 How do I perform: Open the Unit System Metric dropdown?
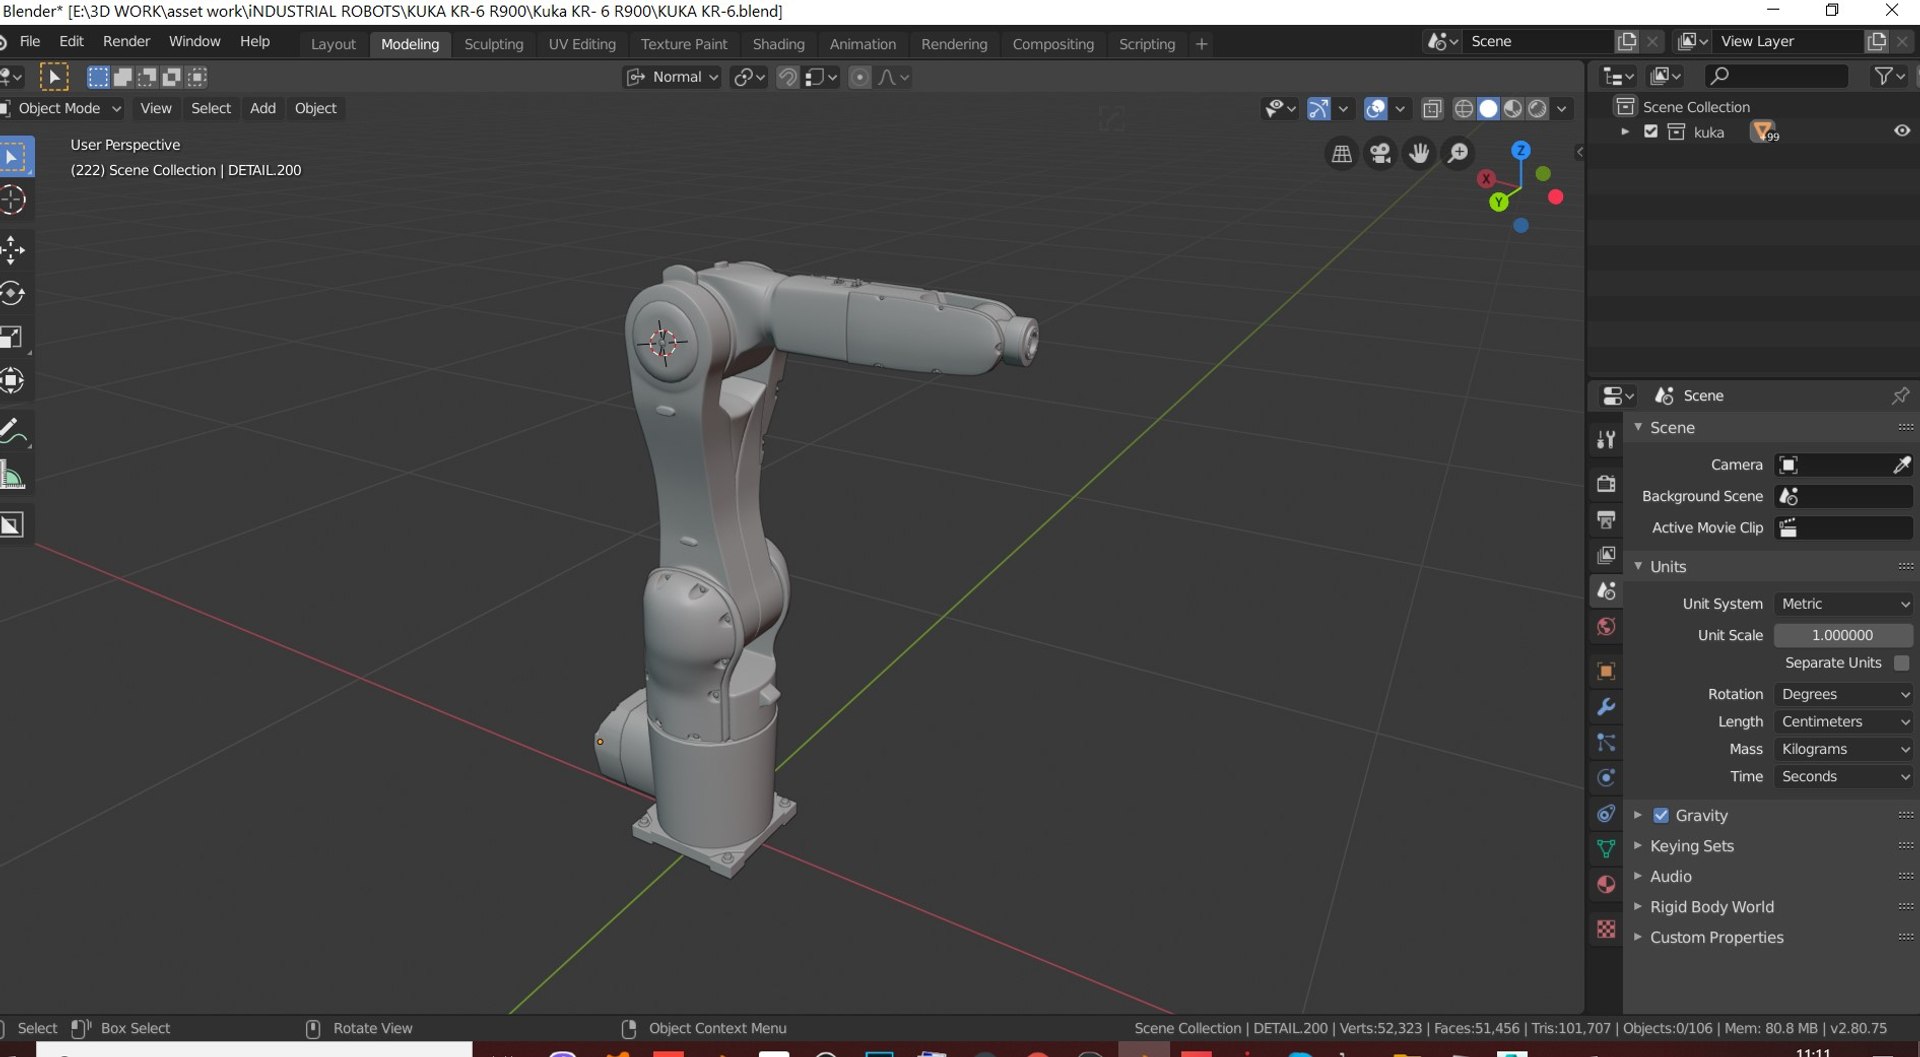(x=1843, y=604)
